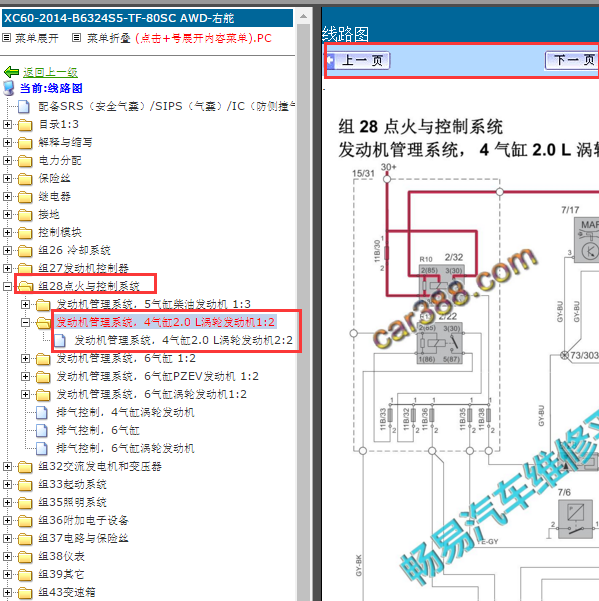This screenshot has height=601, width=599.
Task: Open 排气控制, 6气缸 document
Action: [98, 430]
